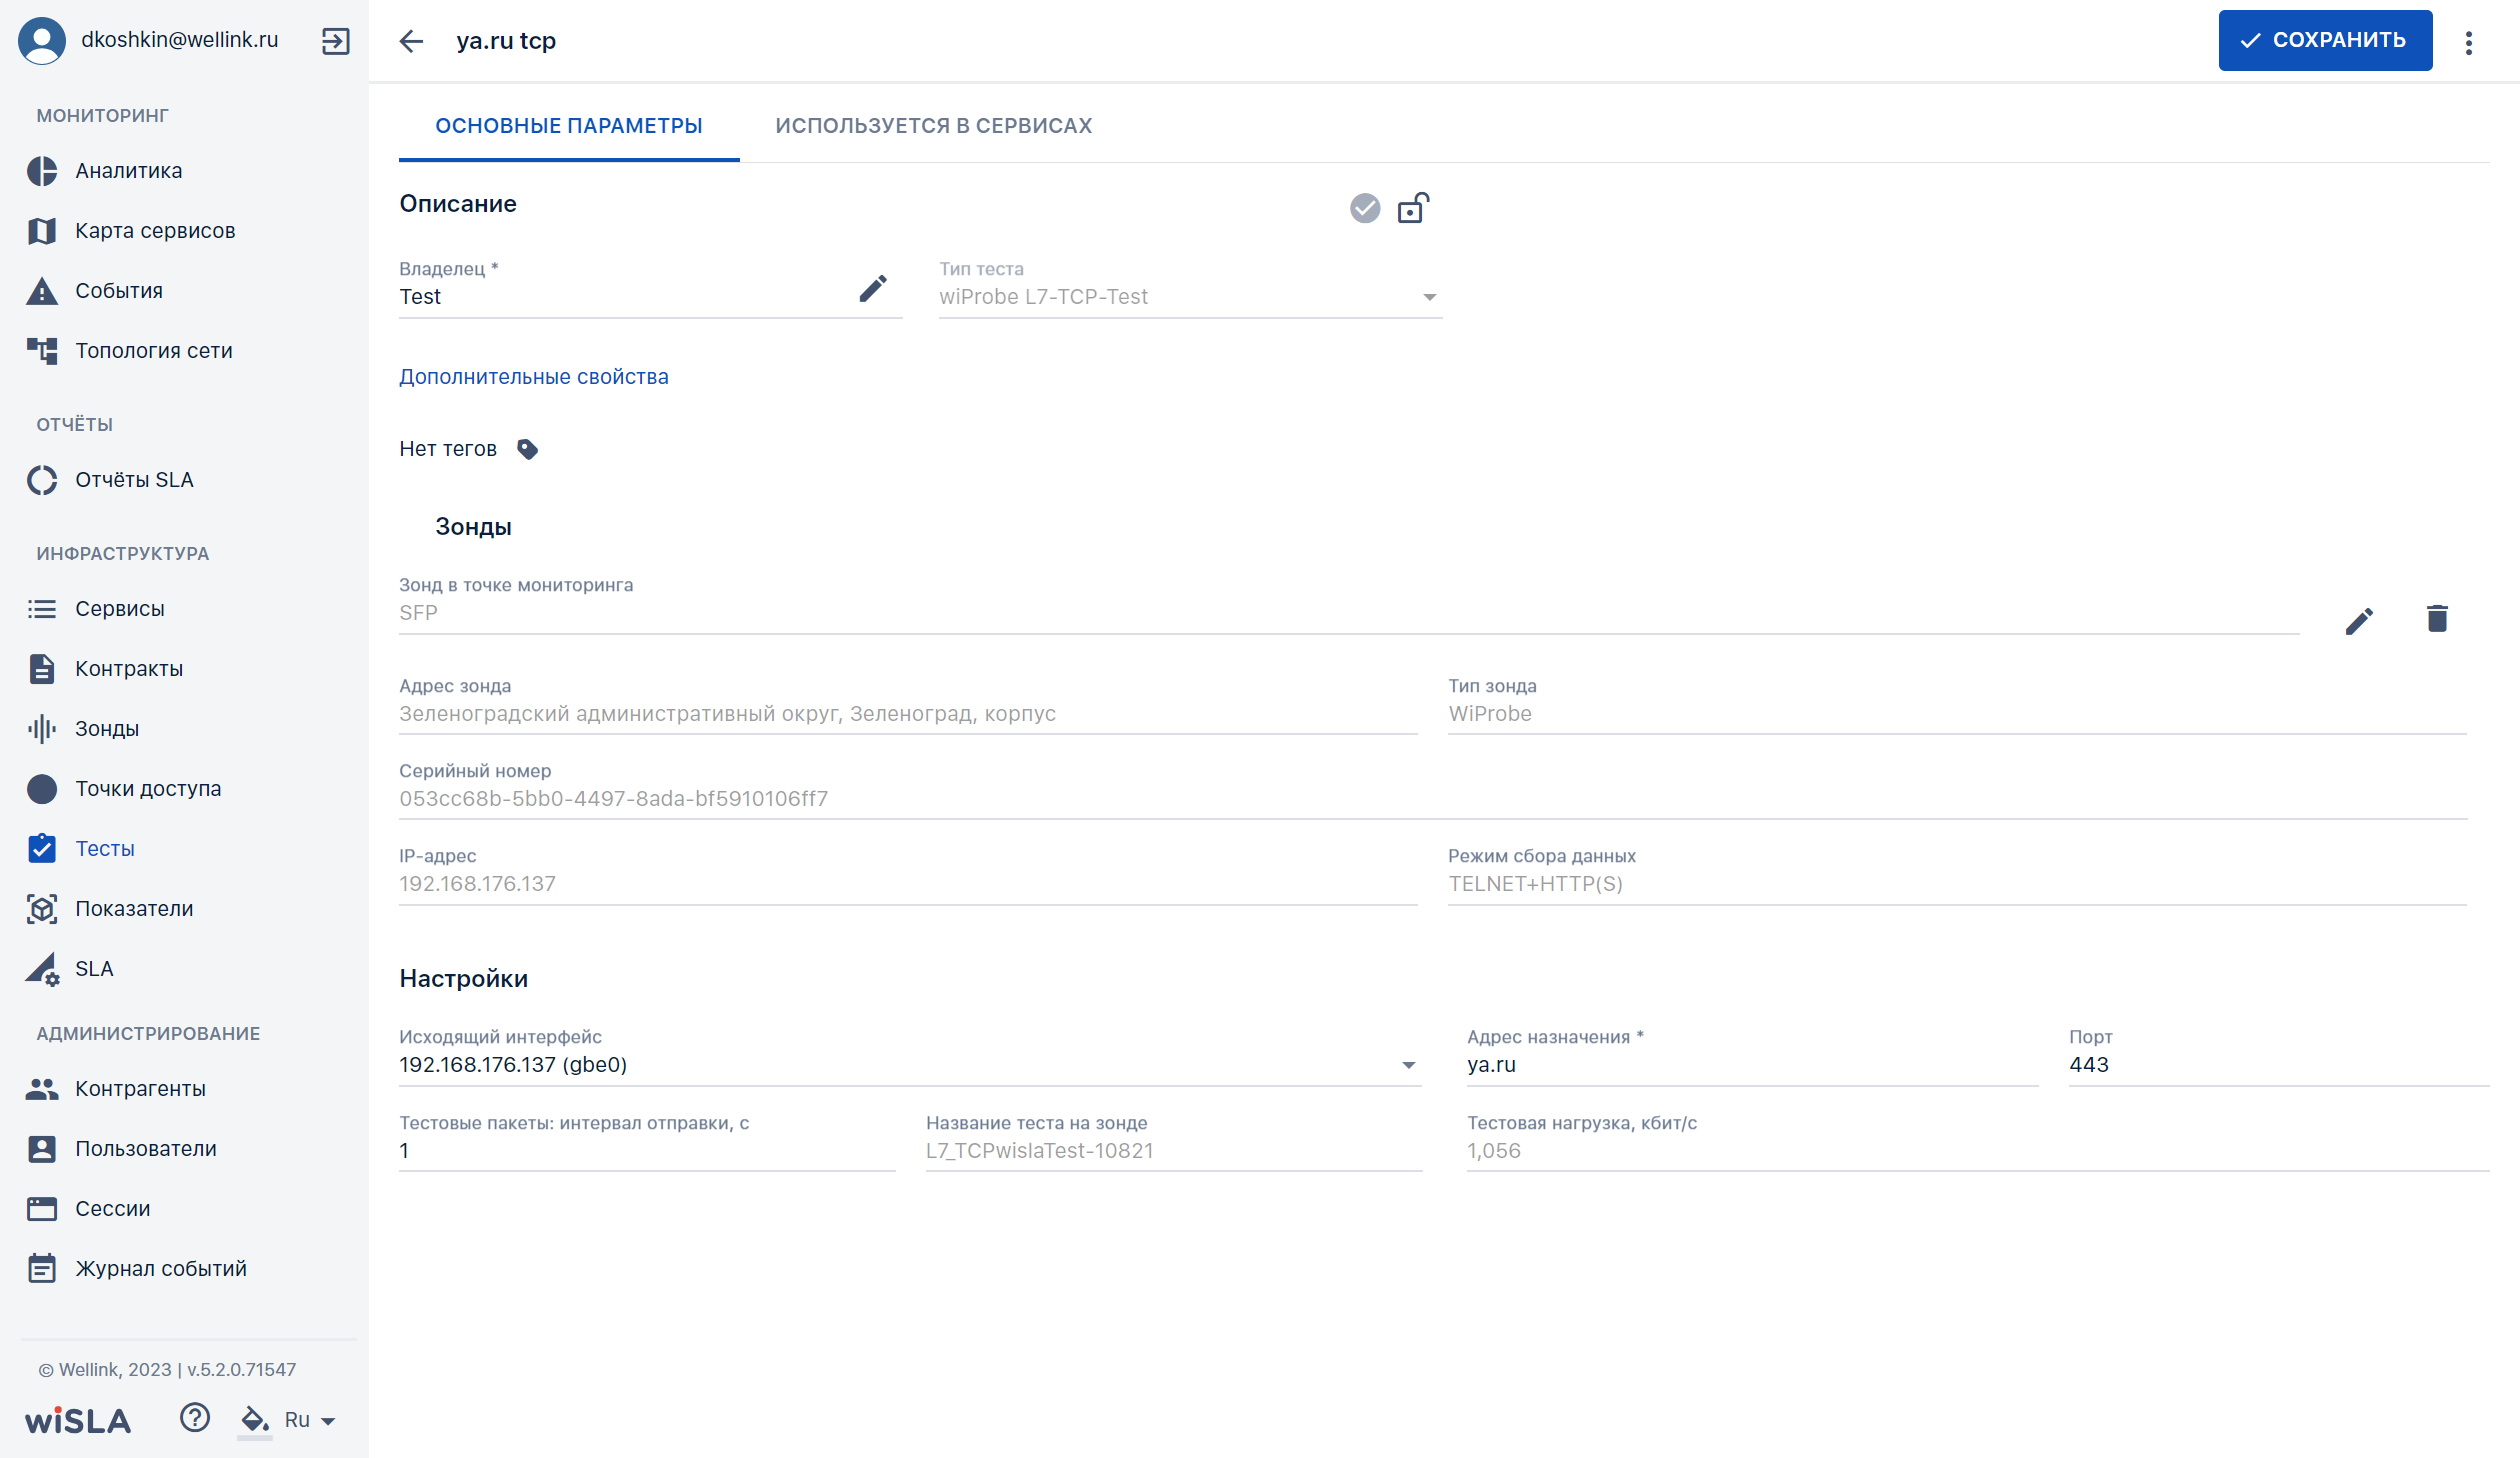This screenshot has width=2520, height=1458.
Task: Expand the Исходящий интерфейс dropdown
Action: (x=1409, y=1065)
